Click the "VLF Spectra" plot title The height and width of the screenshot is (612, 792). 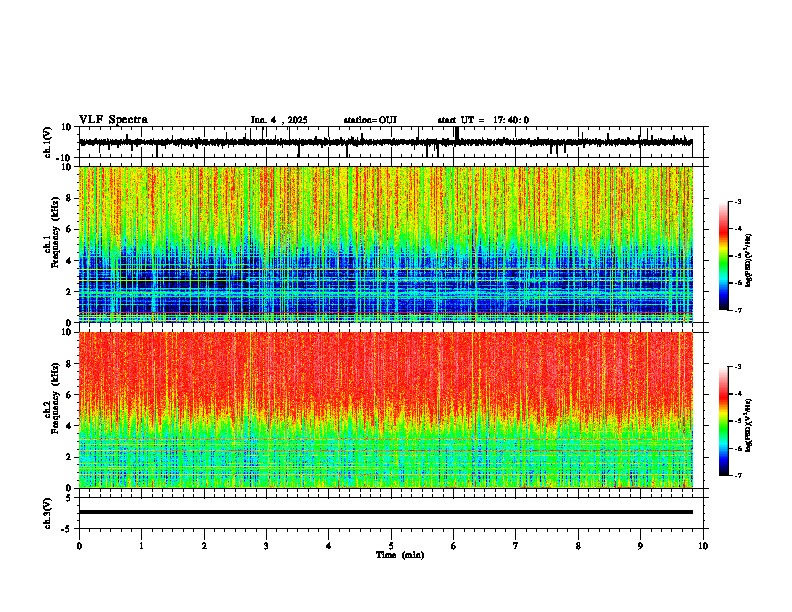(113, 120)
